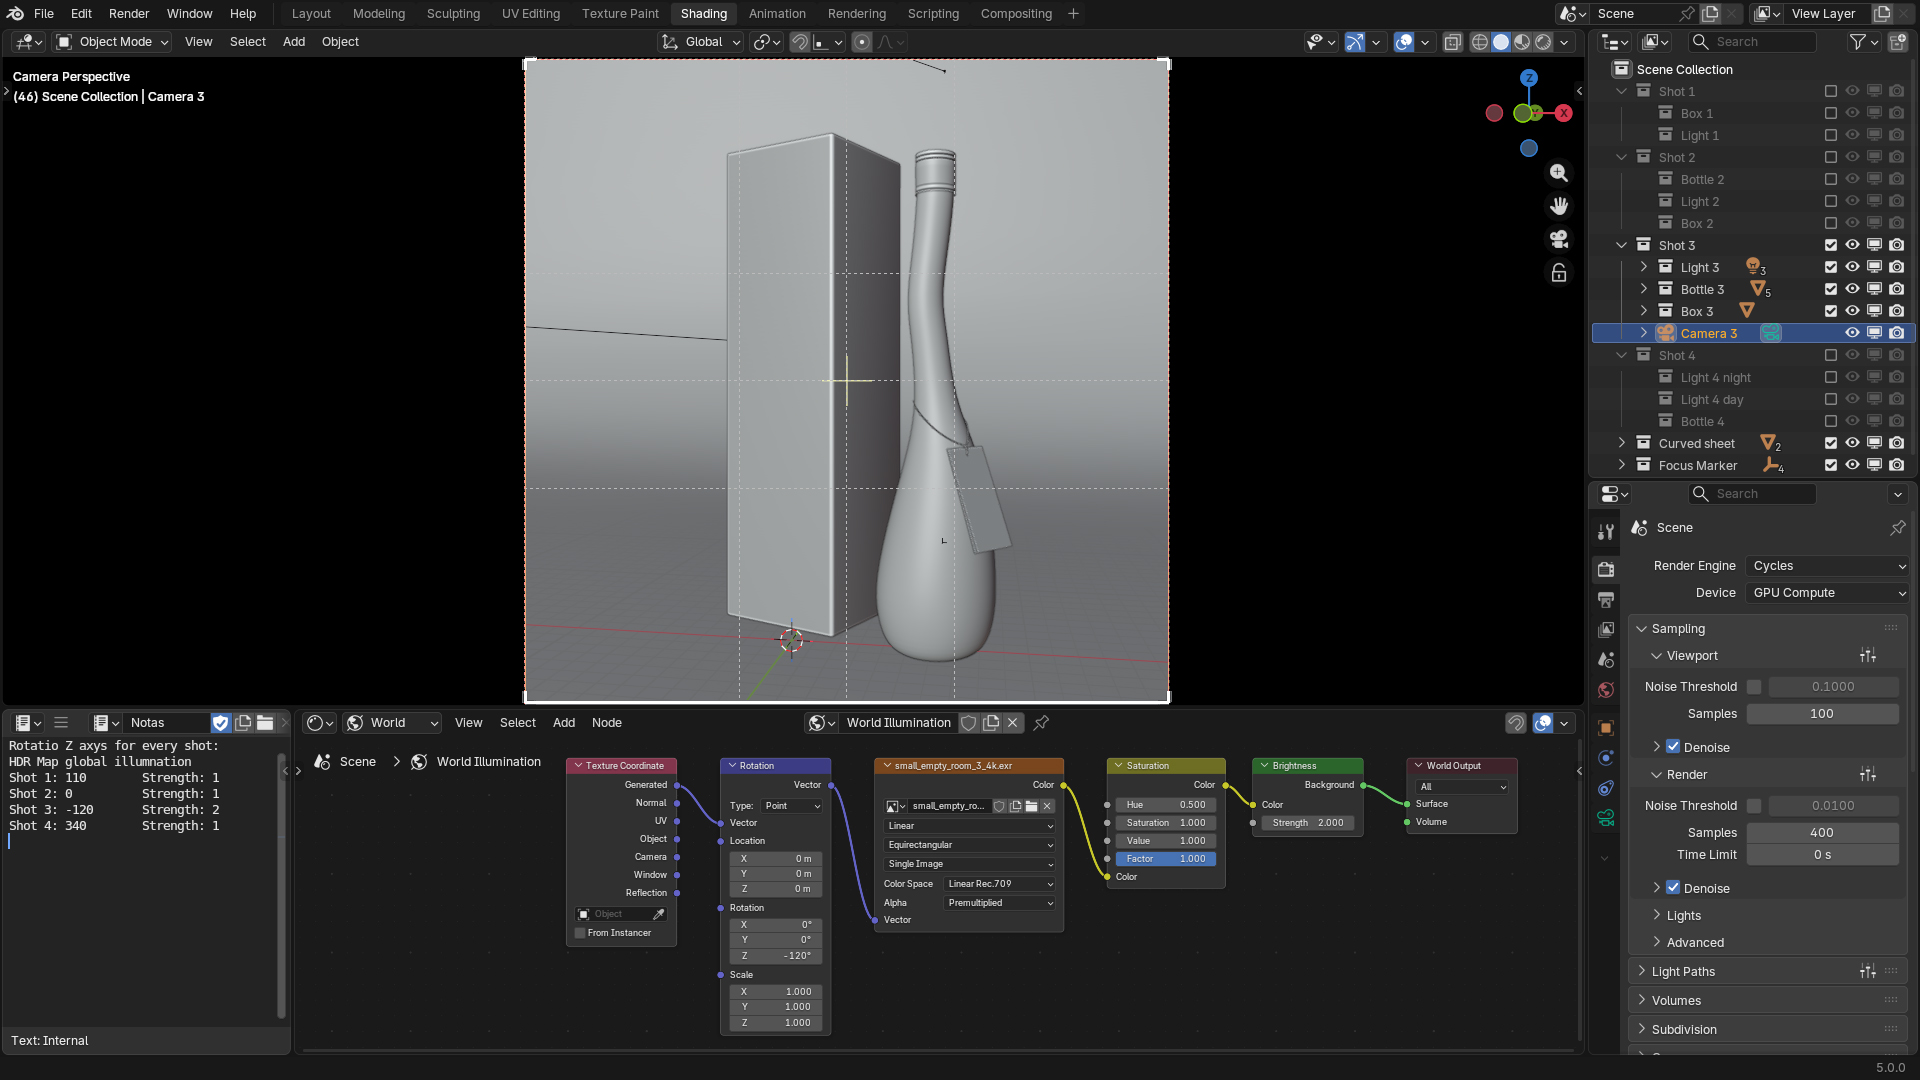Screen dimensions: 1920x1080
Task: Pin the World Illumination node tree
Action: pyautogui.click(x=1041, y=723)
